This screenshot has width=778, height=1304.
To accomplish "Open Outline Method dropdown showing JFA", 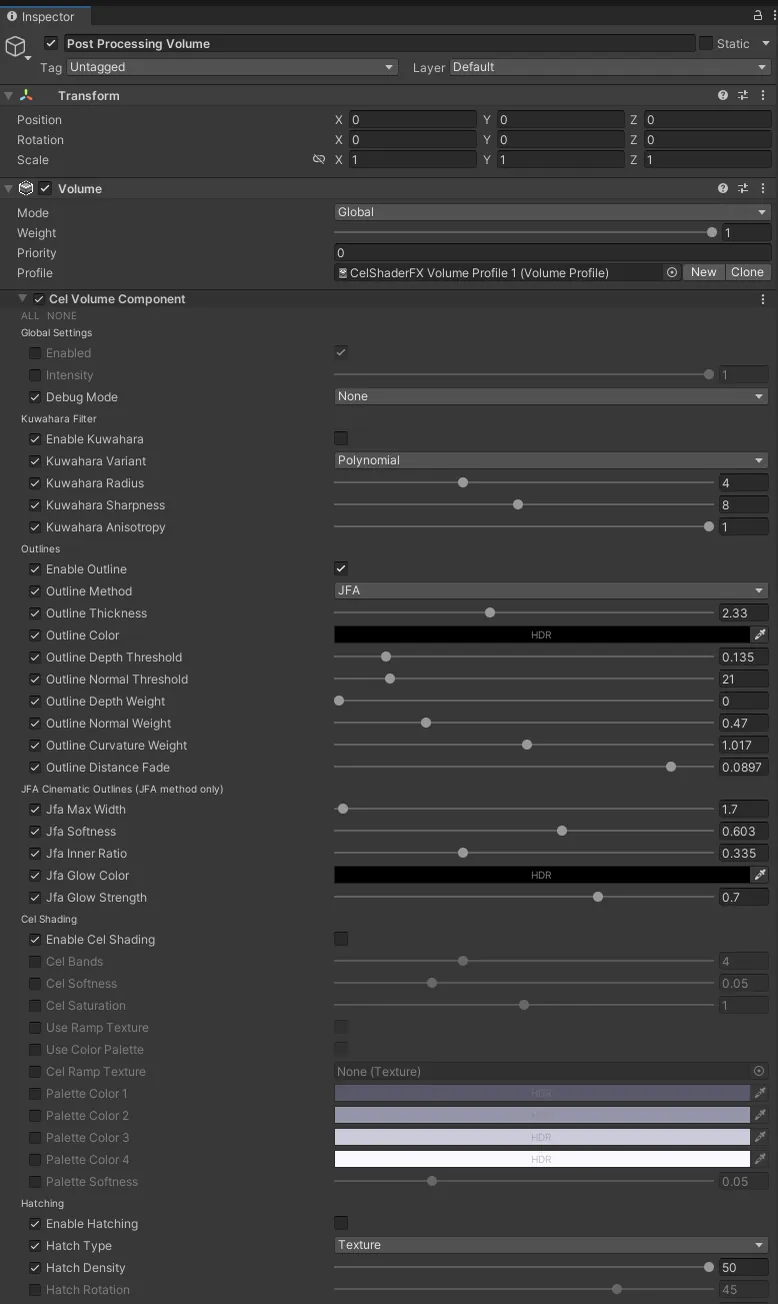I will tap(551, 590).
